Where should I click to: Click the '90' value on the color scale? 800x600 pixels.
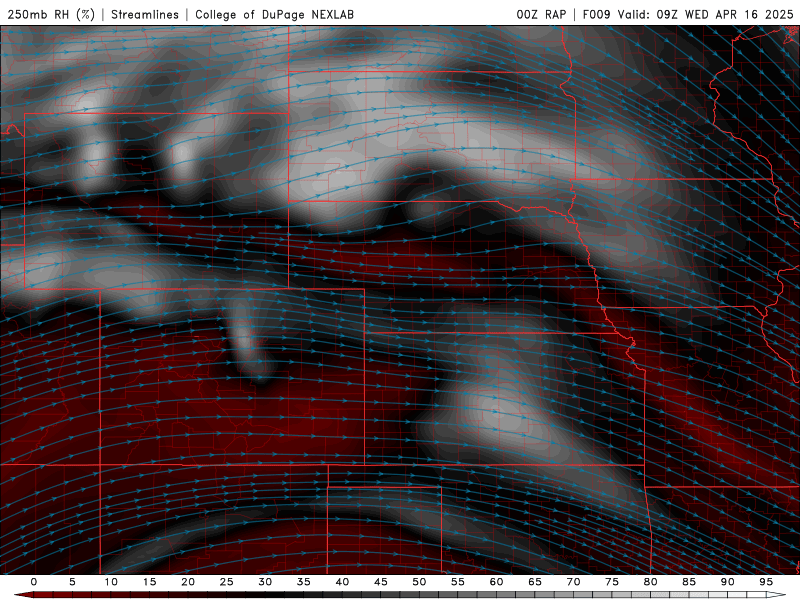(727, 582)
